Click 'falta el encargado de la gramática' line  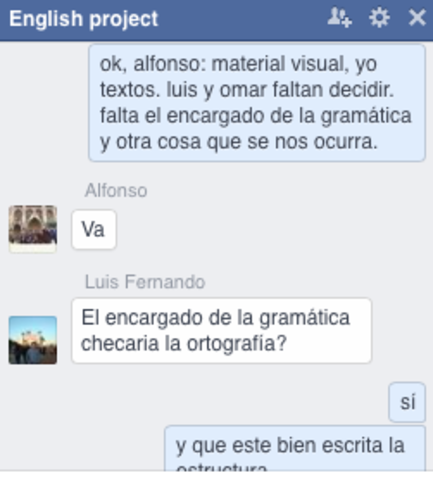[256, 116]
